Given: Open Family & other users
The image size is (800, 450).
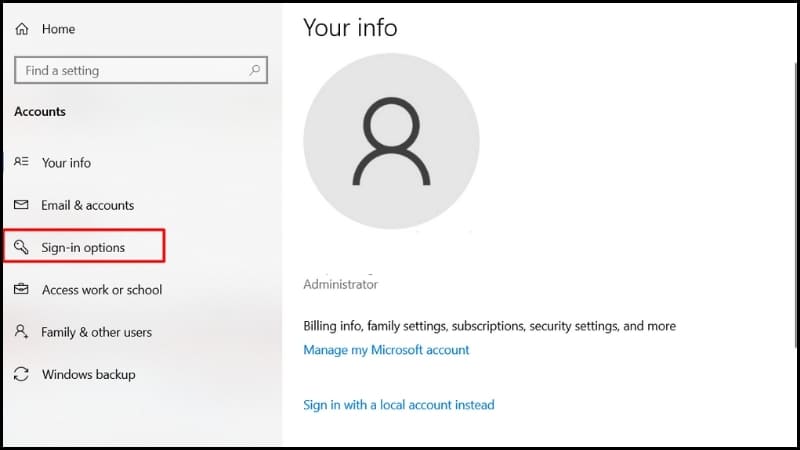Looking at the screenshot, I should [96, 332].
